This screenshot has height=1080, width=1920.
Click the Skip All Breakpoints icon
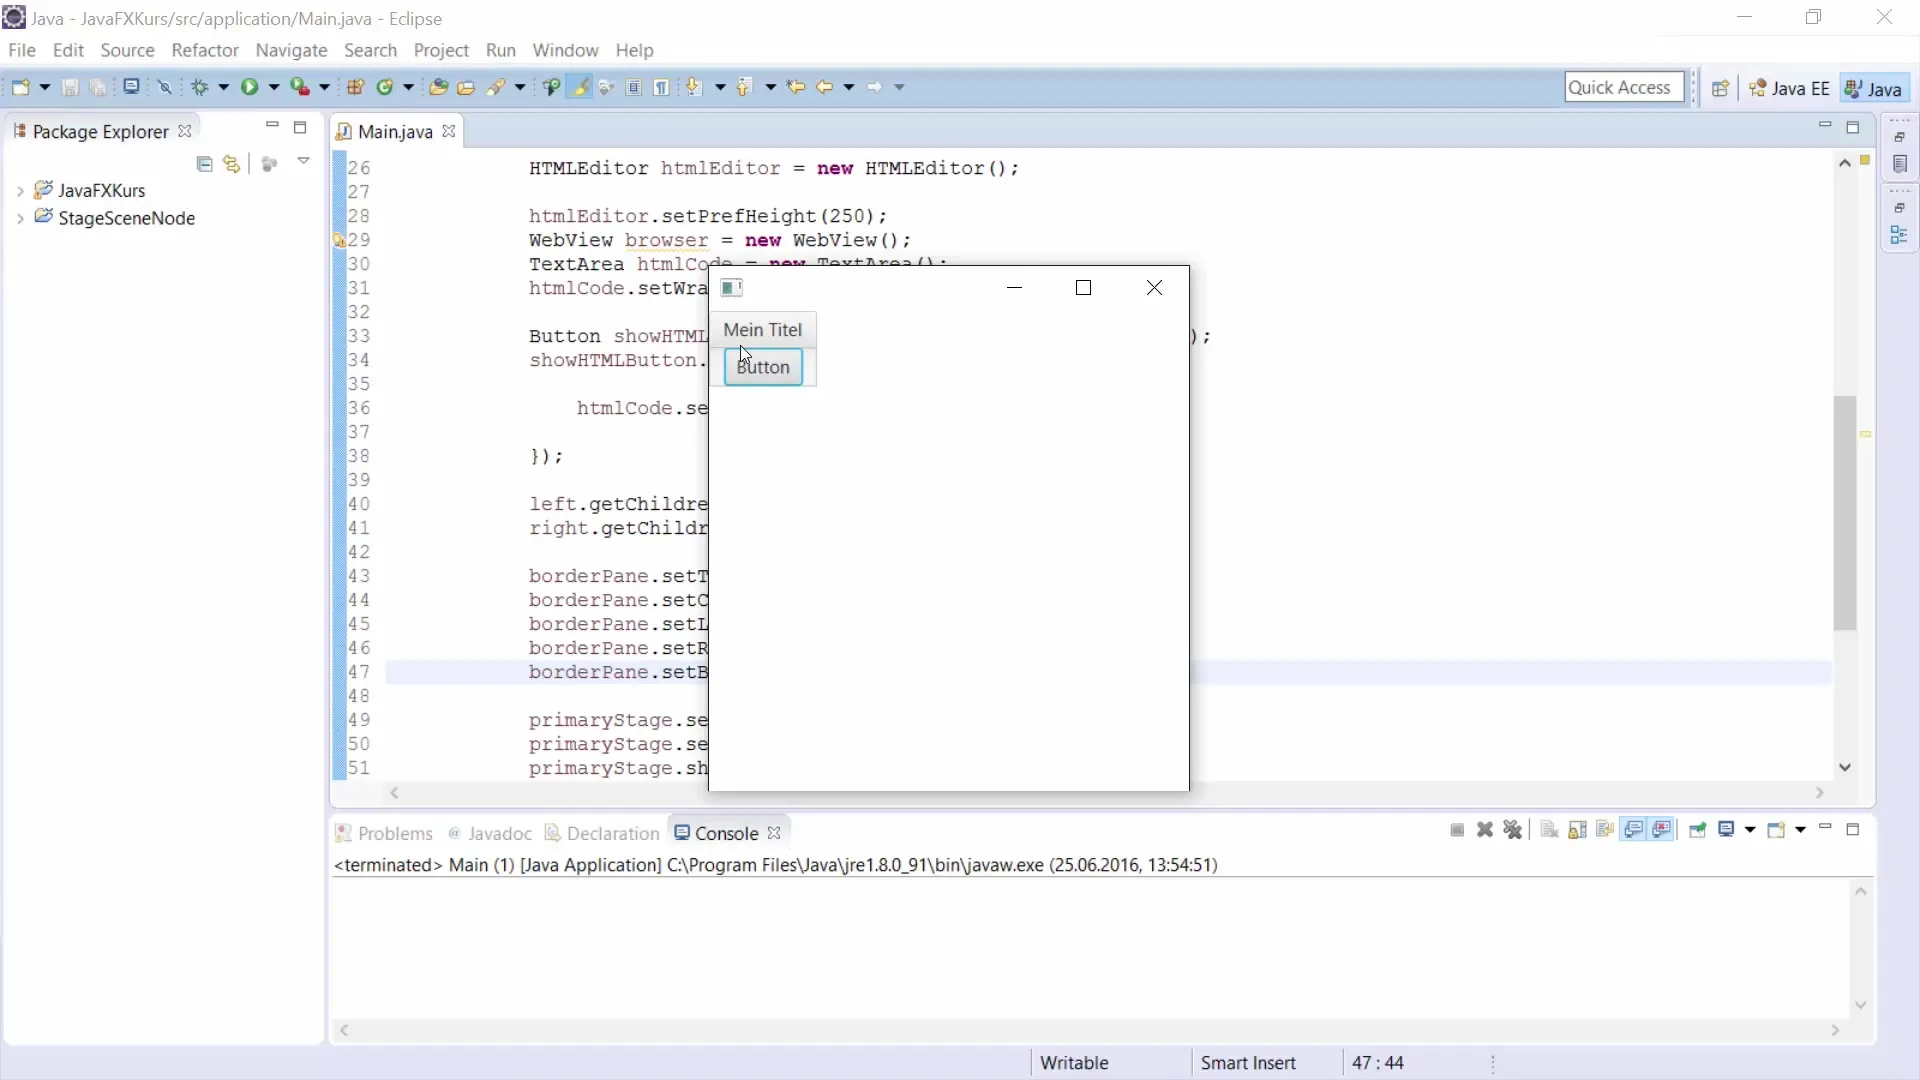[165, 87]
